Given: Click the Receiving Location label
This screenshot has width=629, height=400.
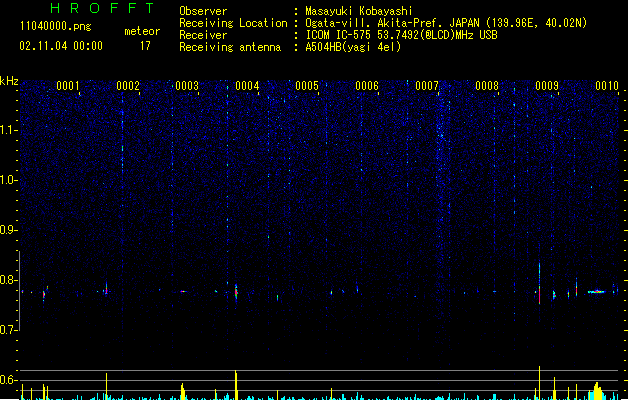Looking at the screenshot, I should coord(233,23).
